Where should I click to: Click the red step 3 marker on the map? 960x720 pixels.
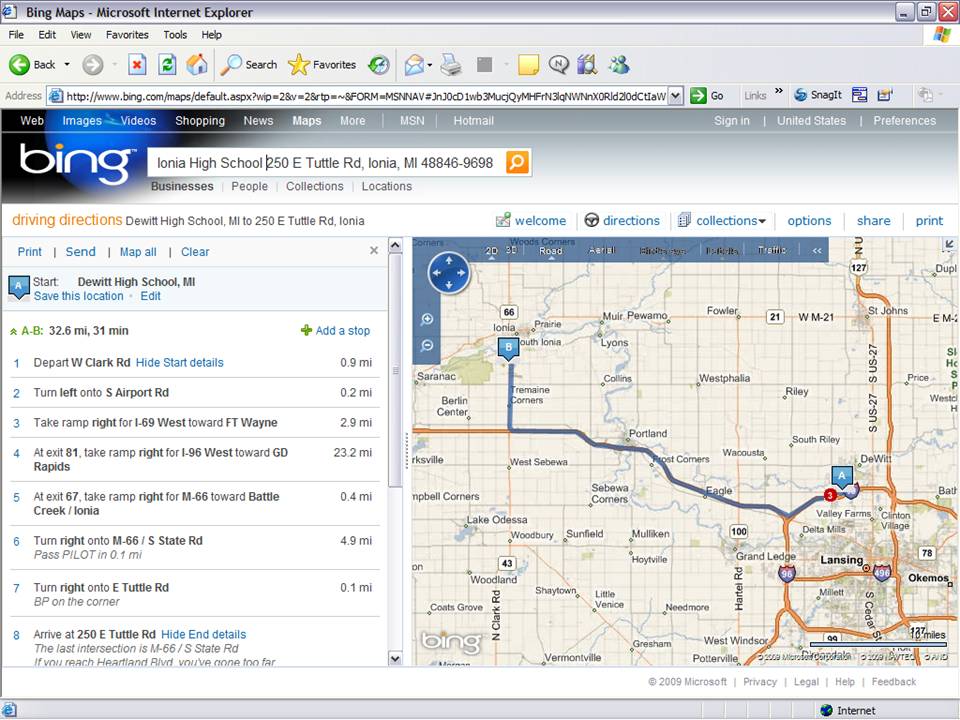tap(830, 495)
